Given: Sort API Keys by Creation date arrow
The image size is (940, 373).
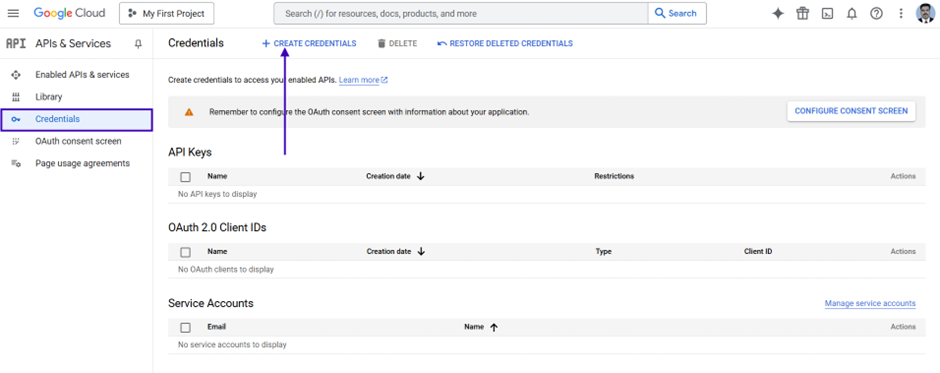Looking at the screenshot, I should [x=420, y=176].
